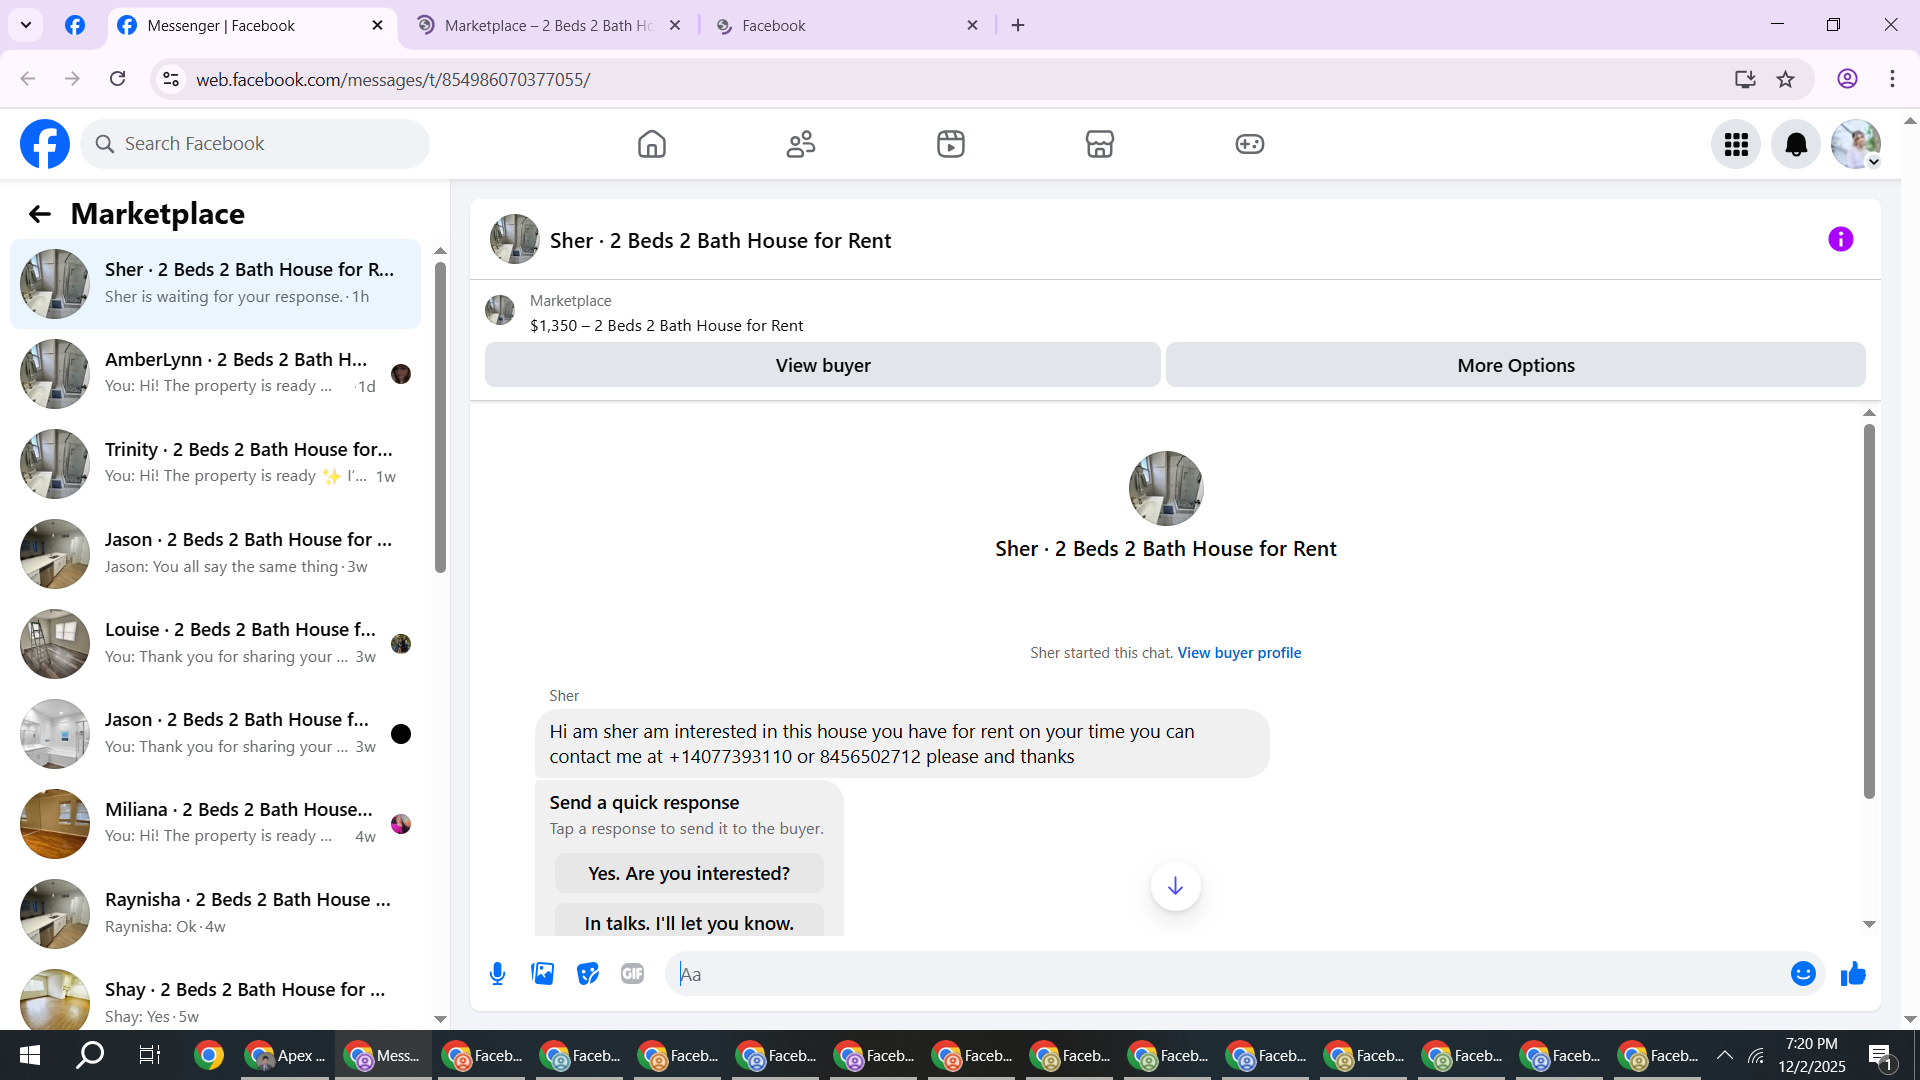The height and width of the screenshot is (1080, 1920).
Task: Open the emoji picker in message box
Action: pos(1803,974)
